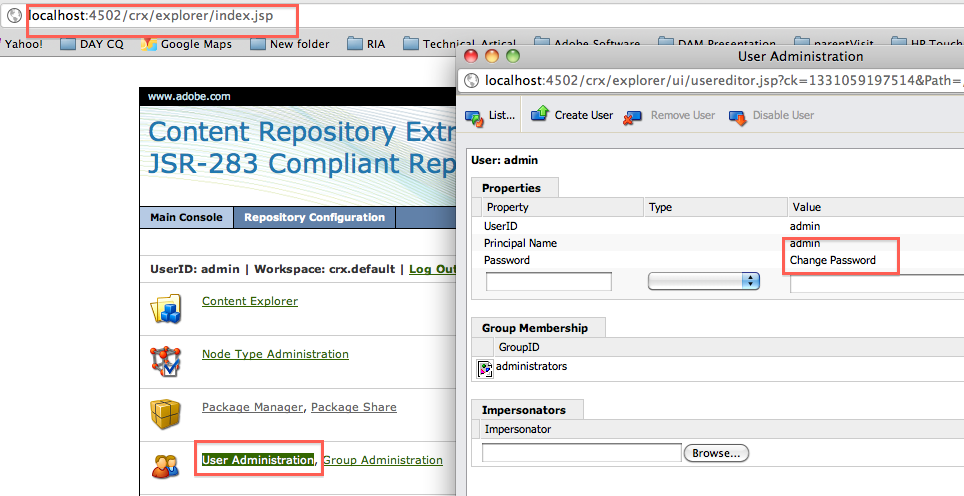This screenshot has width=964, height=496.
Task: Click the Create User label
Action: click(x=583, y=115)
